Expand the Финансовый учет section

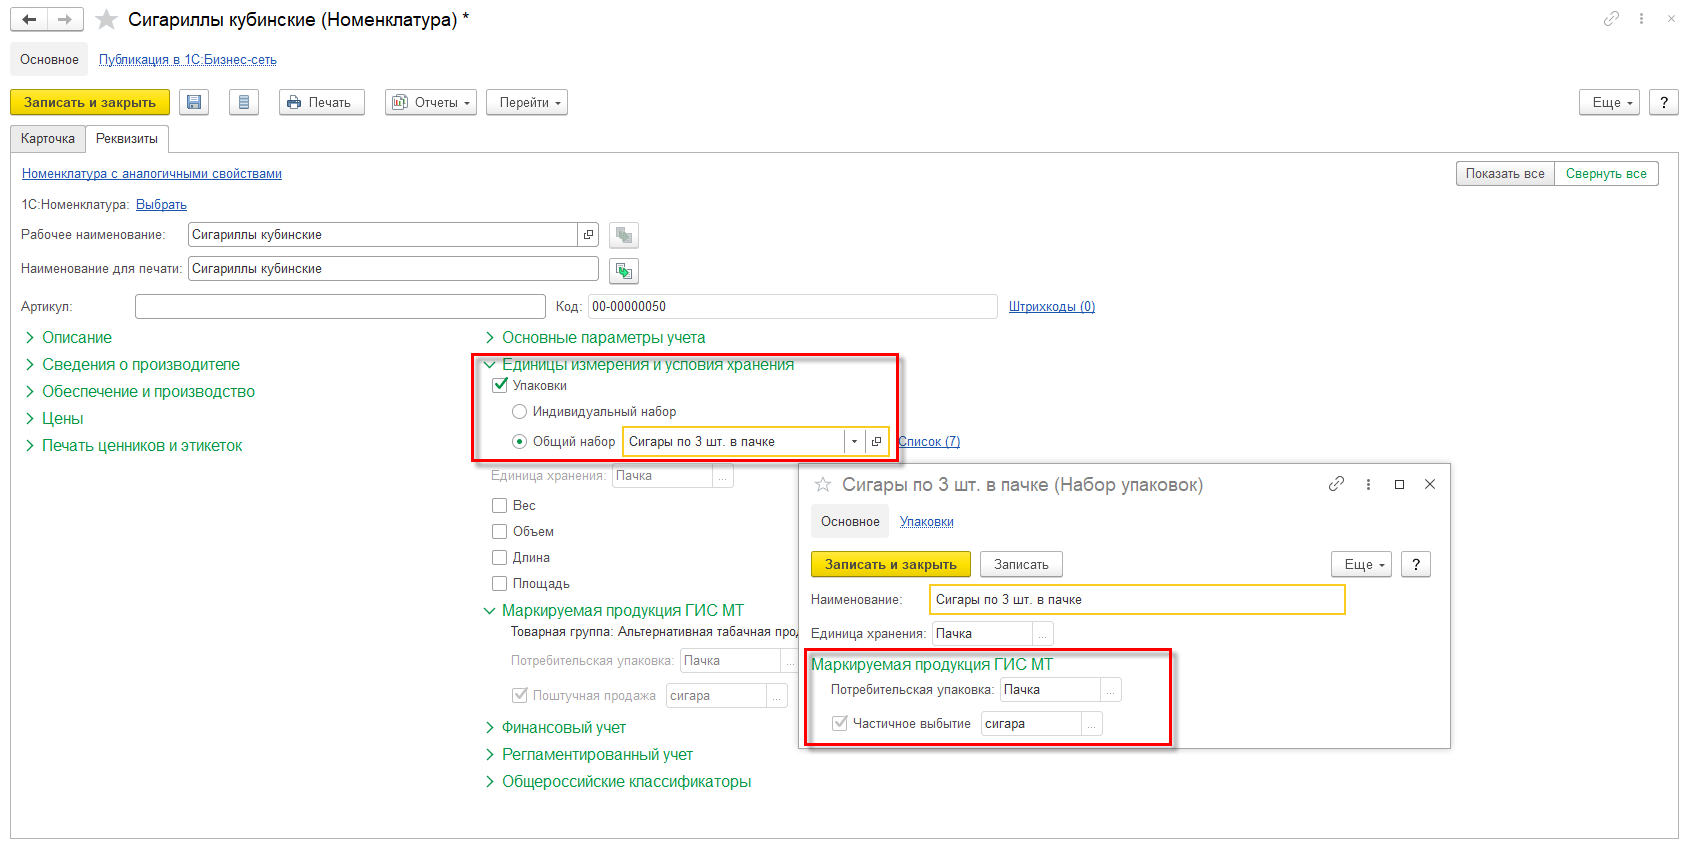click(563, 727)
